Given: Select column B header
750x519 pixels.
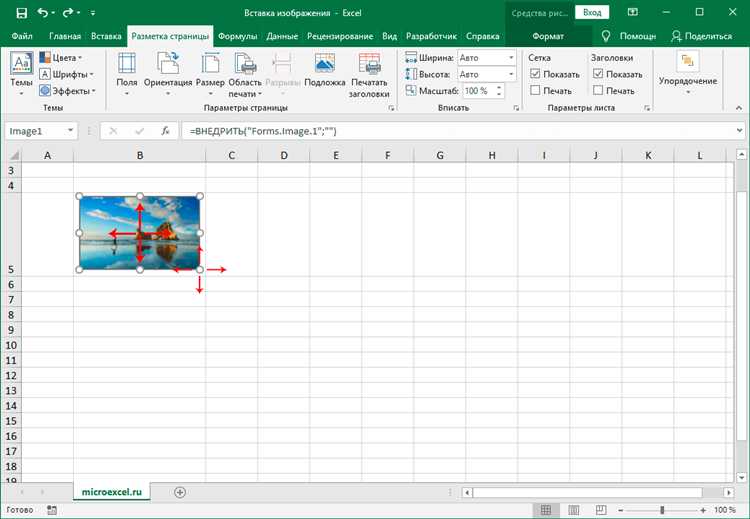Looking at the screenshot, I should pyautogui.click(x=140, y=155).
